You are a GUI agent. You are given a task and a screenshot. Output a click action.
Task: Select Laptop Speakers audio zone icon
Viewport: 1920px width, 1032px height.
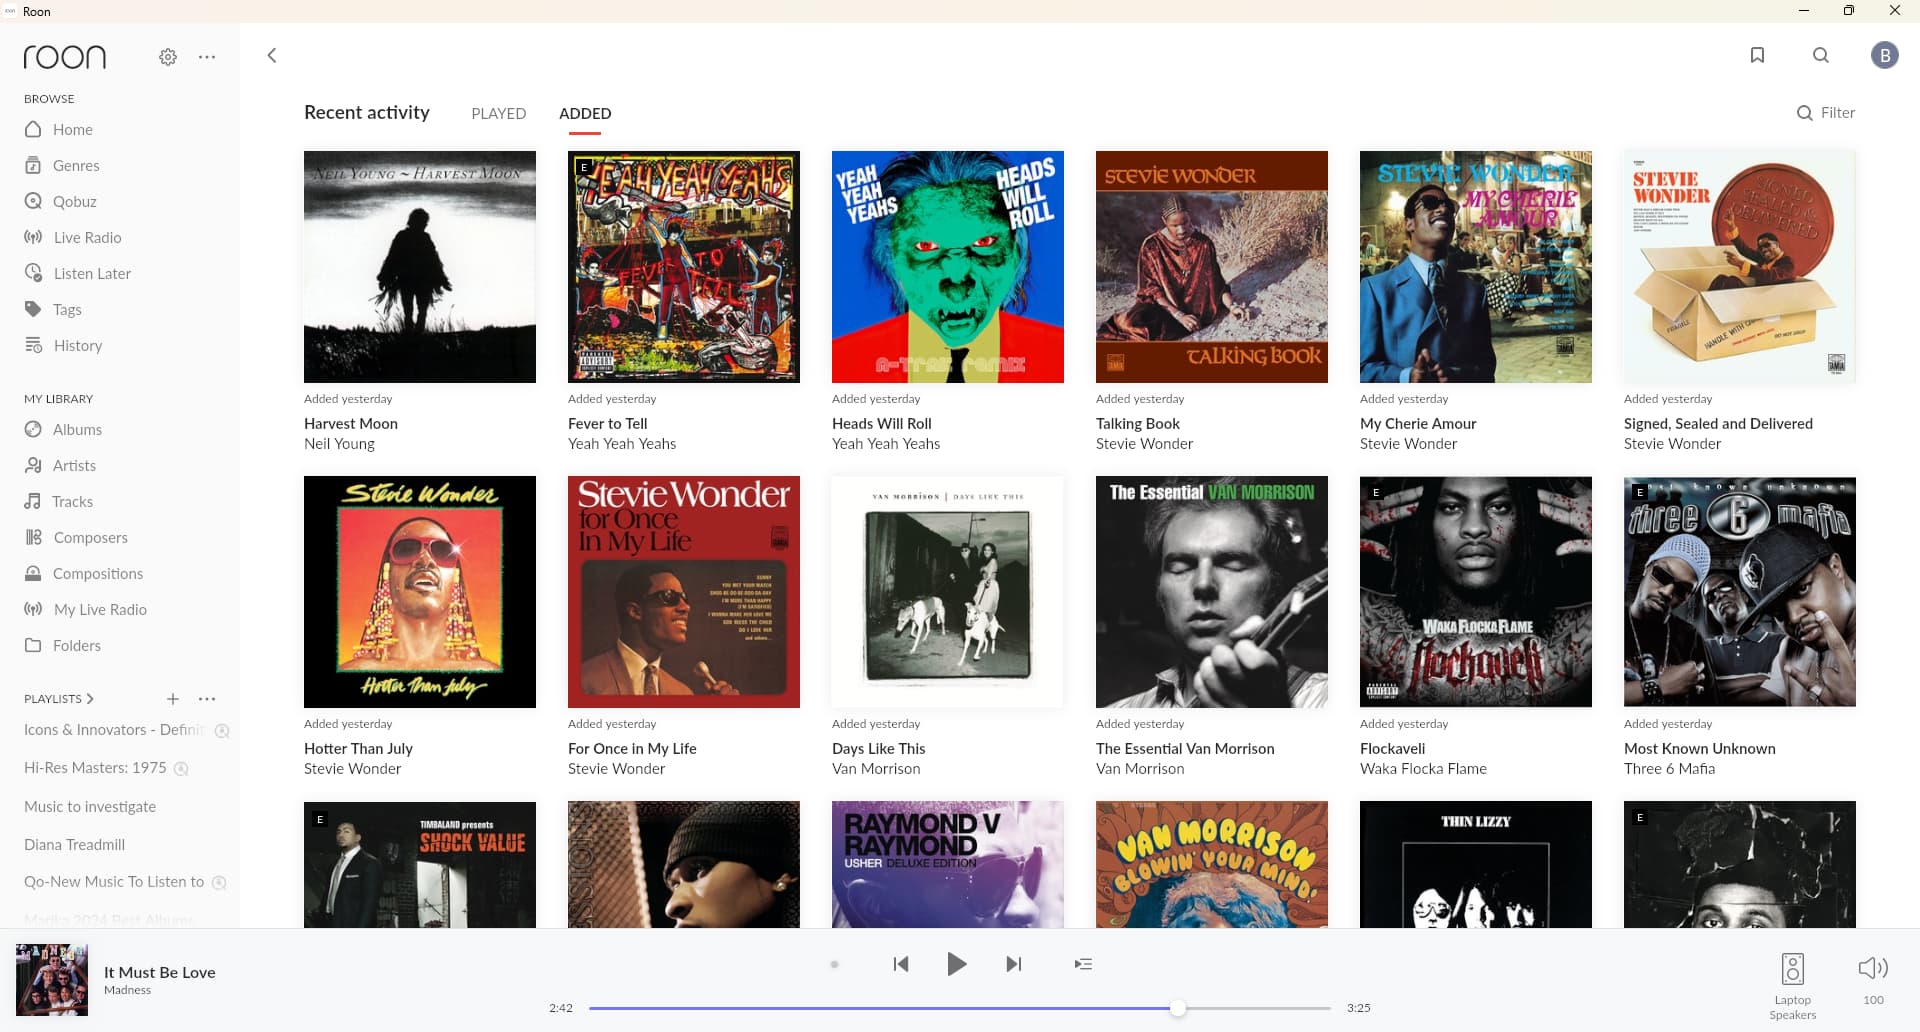coord(1792,970)
